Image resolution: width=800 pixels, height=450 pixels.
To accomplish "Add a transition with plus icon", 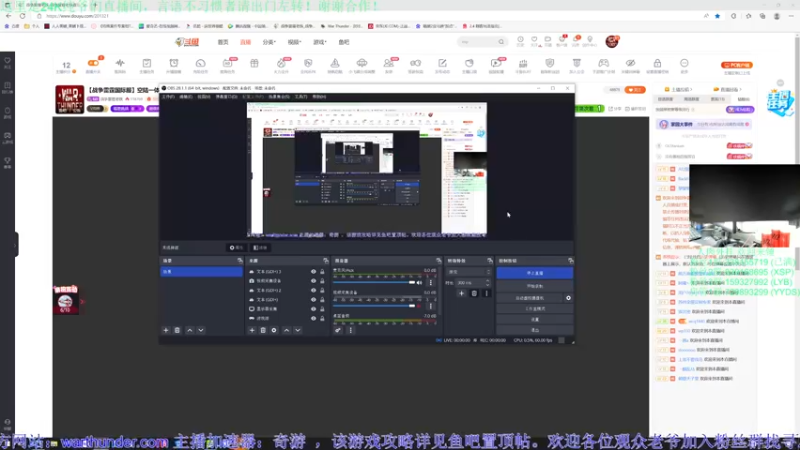I will tap(461, 293).
